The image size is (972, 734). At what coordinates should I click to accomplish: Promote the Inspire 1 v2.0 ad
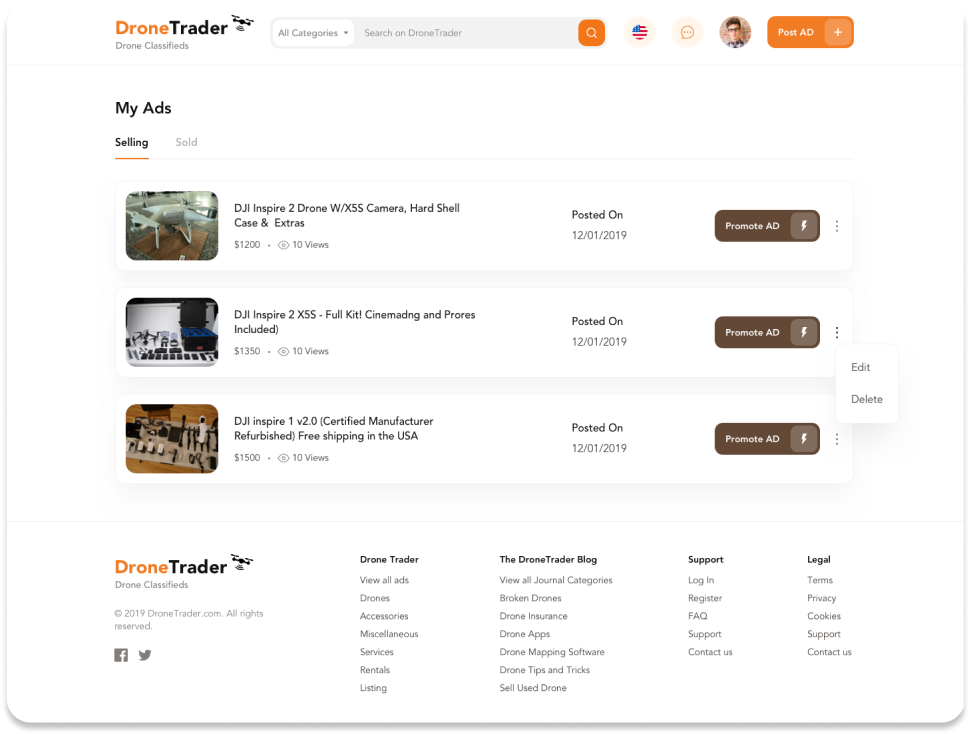point(767,439)
